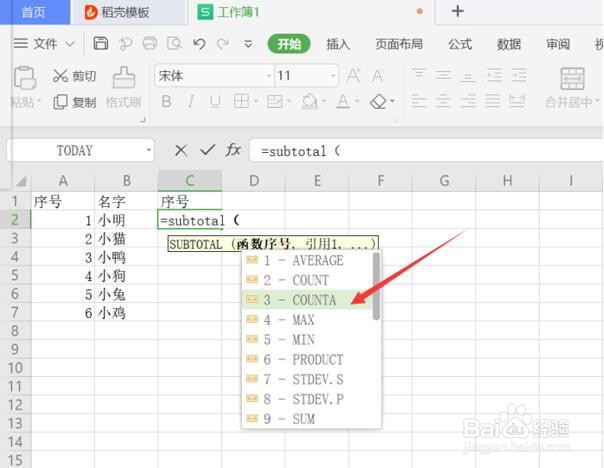Increase indent icon
Screen dimensions: 604x468
point(519,75)
